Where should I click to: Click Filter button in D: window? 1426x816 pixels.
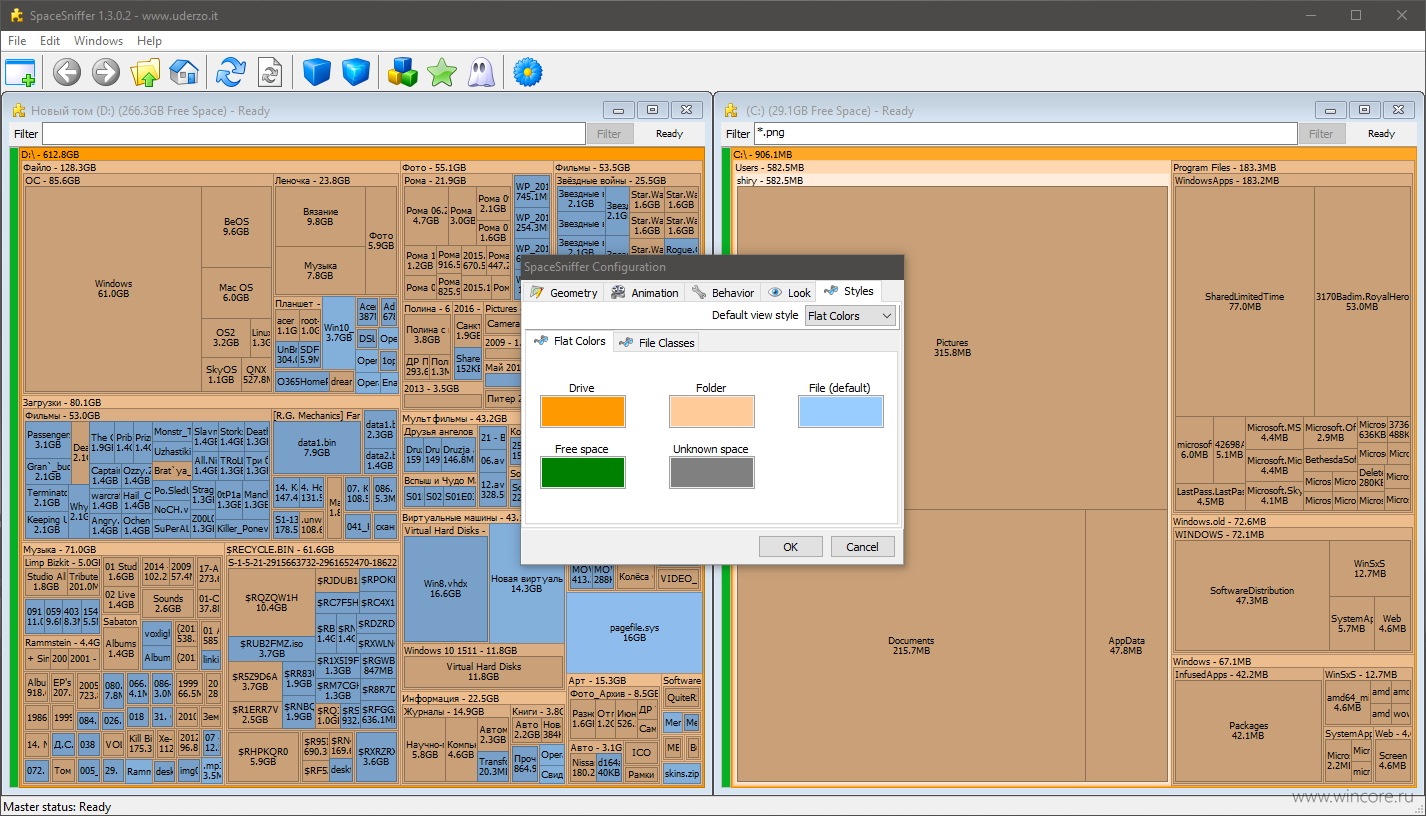click(x=609, y=133)
